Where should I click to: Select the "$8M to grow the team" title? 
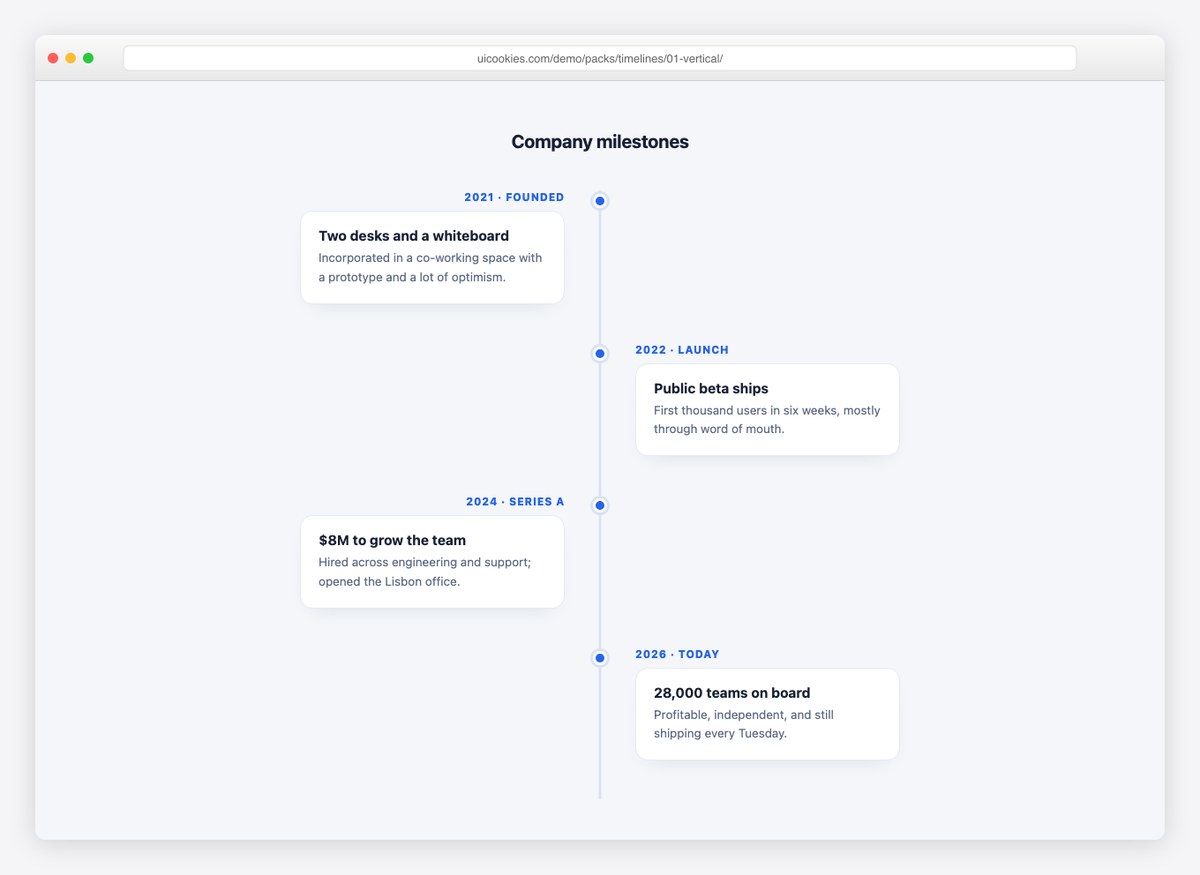tap(392, 540)
